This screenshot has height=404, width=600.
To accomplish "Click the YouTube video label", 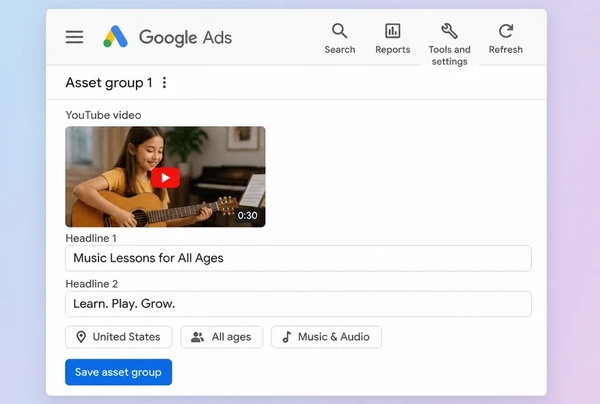I will tap(103, 115).
